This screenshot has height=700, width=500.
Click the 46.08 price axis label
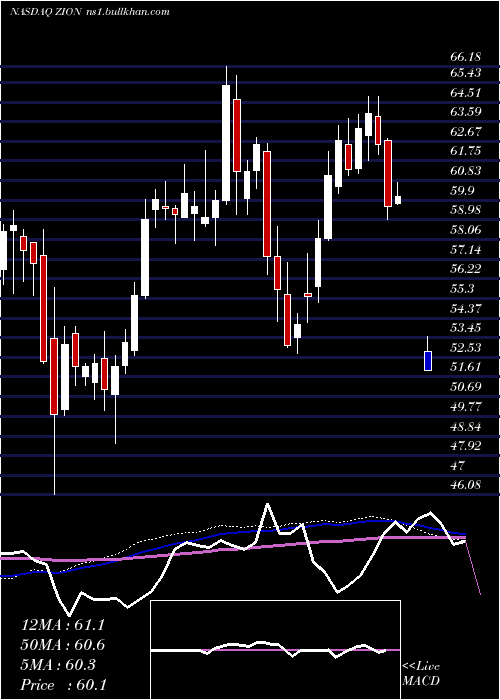[x=465, y=484]
